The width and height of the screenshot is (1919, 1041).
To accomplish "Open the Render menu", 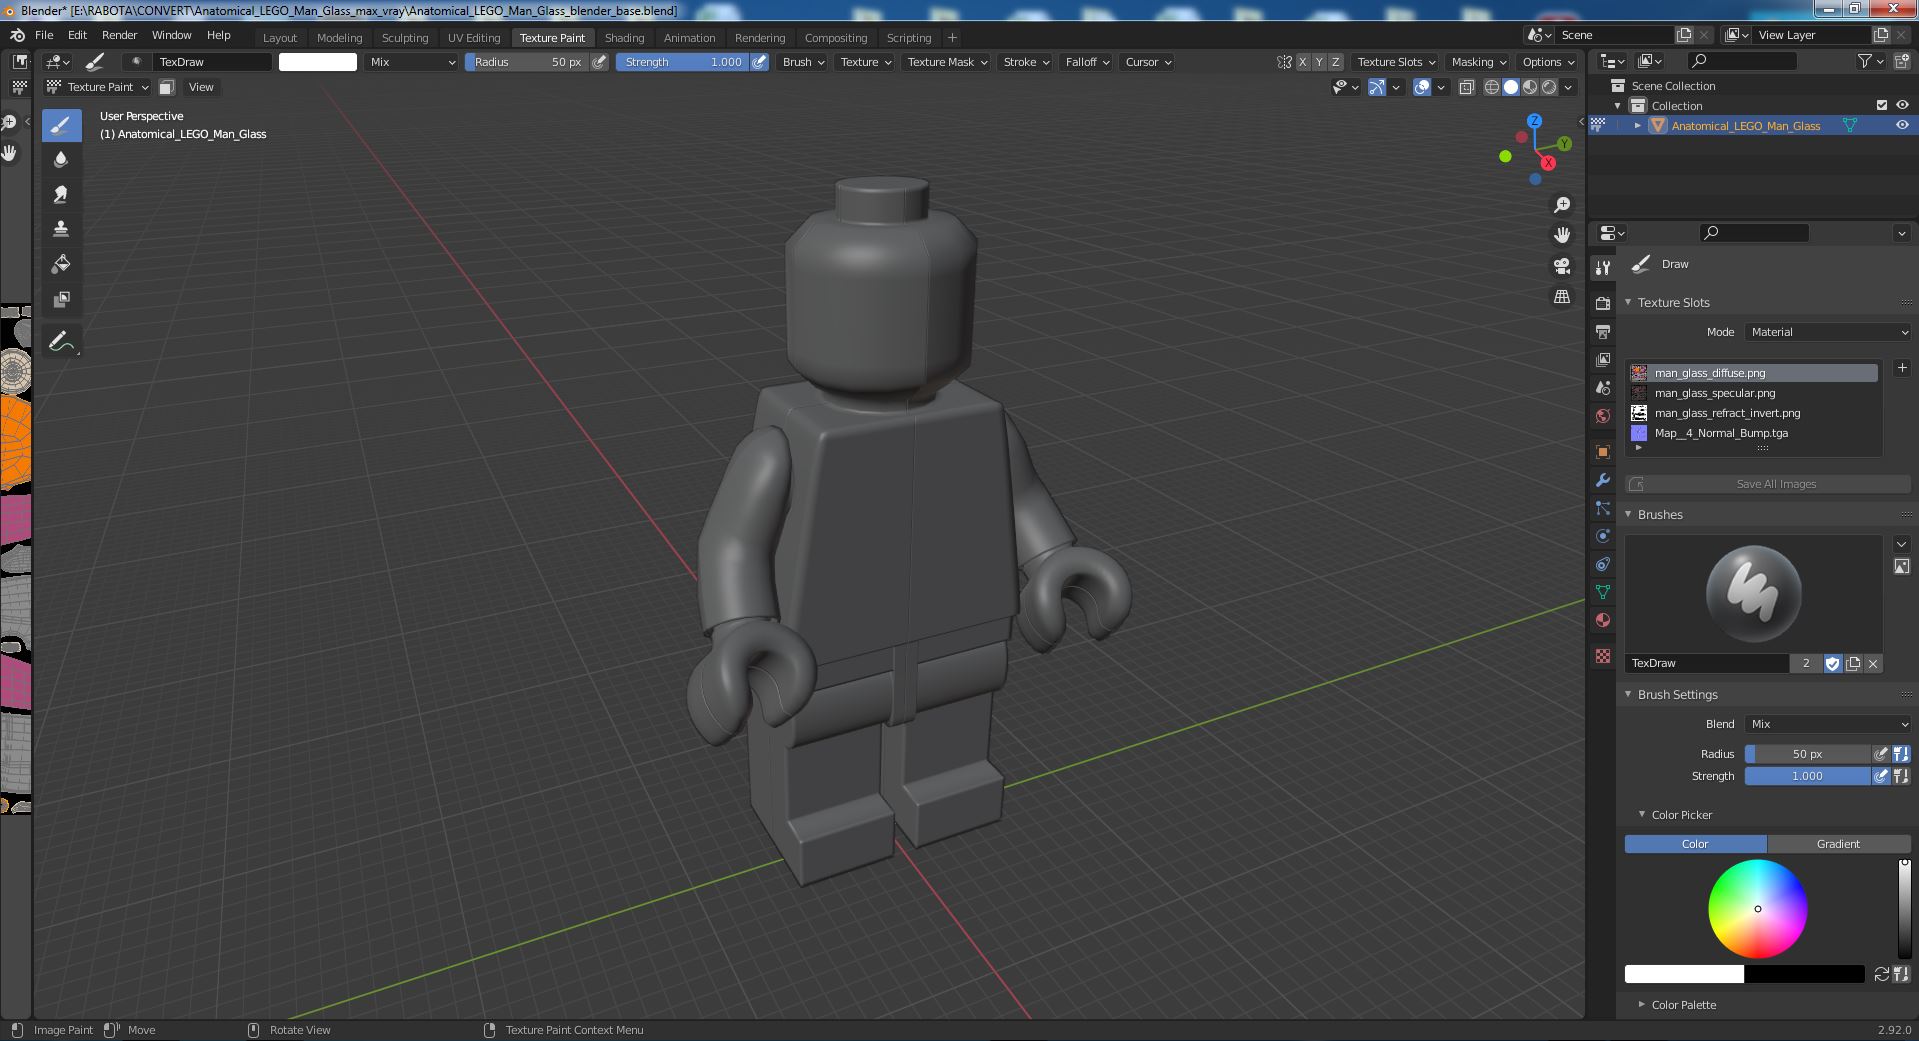I will pos(119,35).
